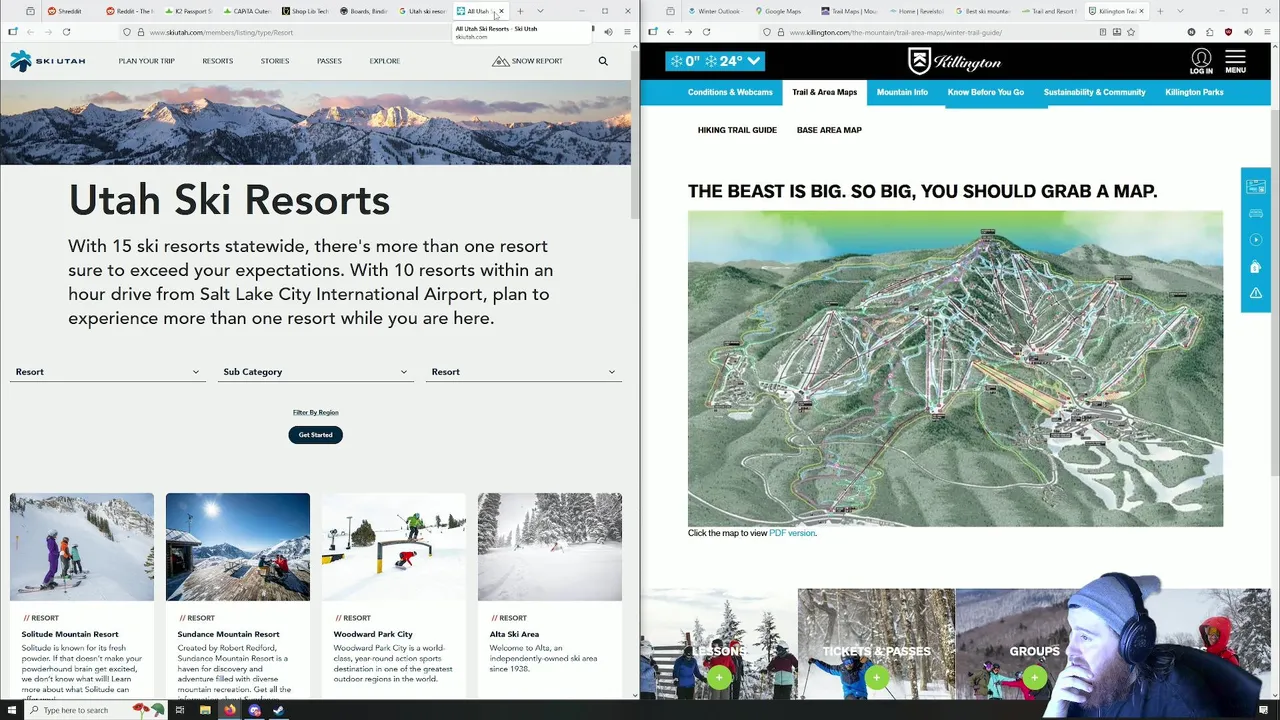Open the Plan Your Trip menu
1280x720 pixels.
coord(146,61)
